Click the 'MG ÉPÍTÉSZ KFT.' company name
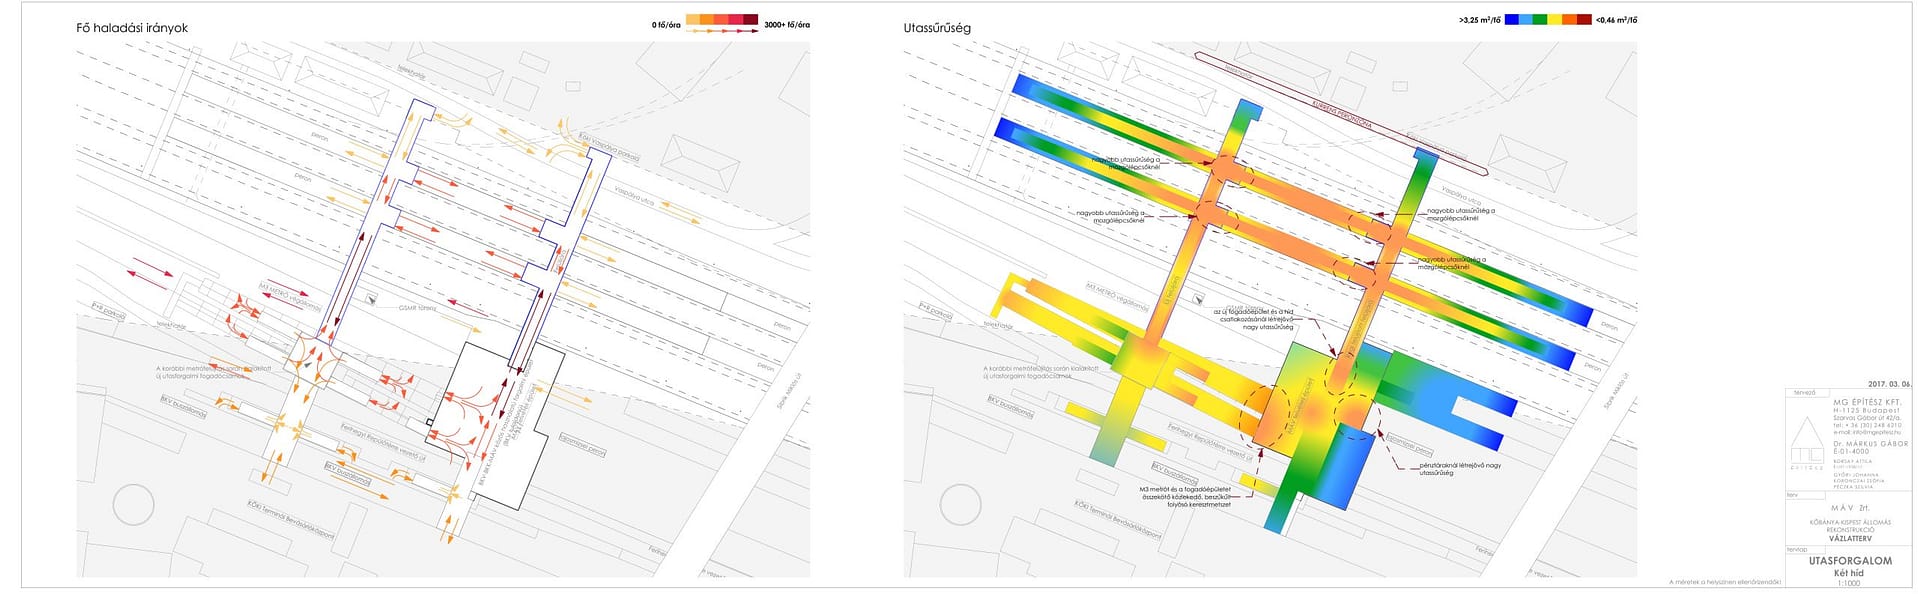This screenshot has width=1918, height=609. pyautogui.click(x=1866, y=402)
